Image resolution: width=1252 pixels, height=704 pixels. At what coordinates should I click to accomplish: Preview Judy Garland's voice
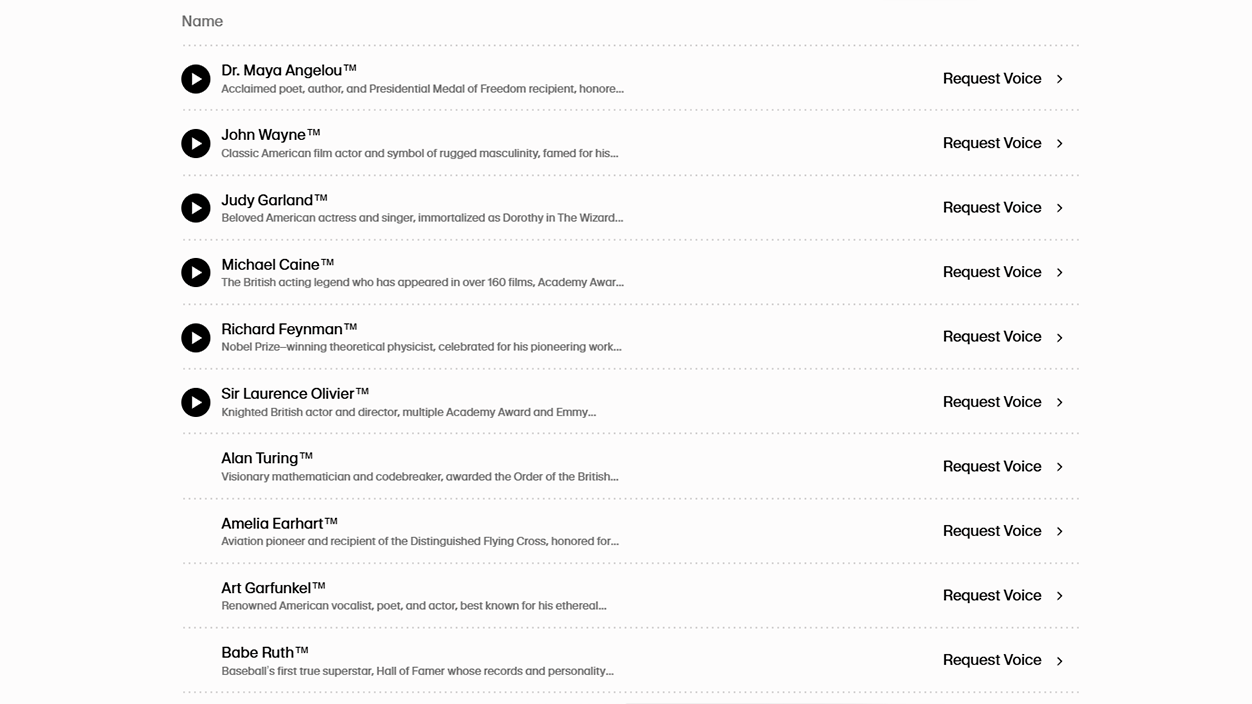(x=196, y=208)
